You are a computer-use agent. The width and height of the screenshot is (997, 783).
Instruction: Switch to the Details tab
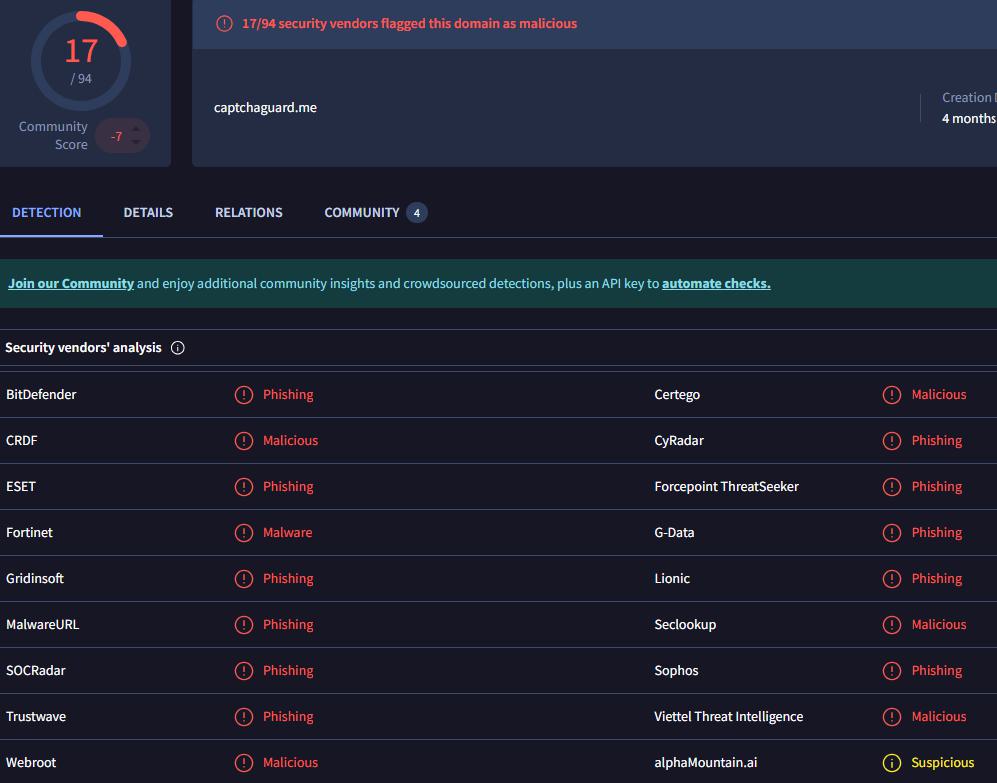click(x=148, y=213)
